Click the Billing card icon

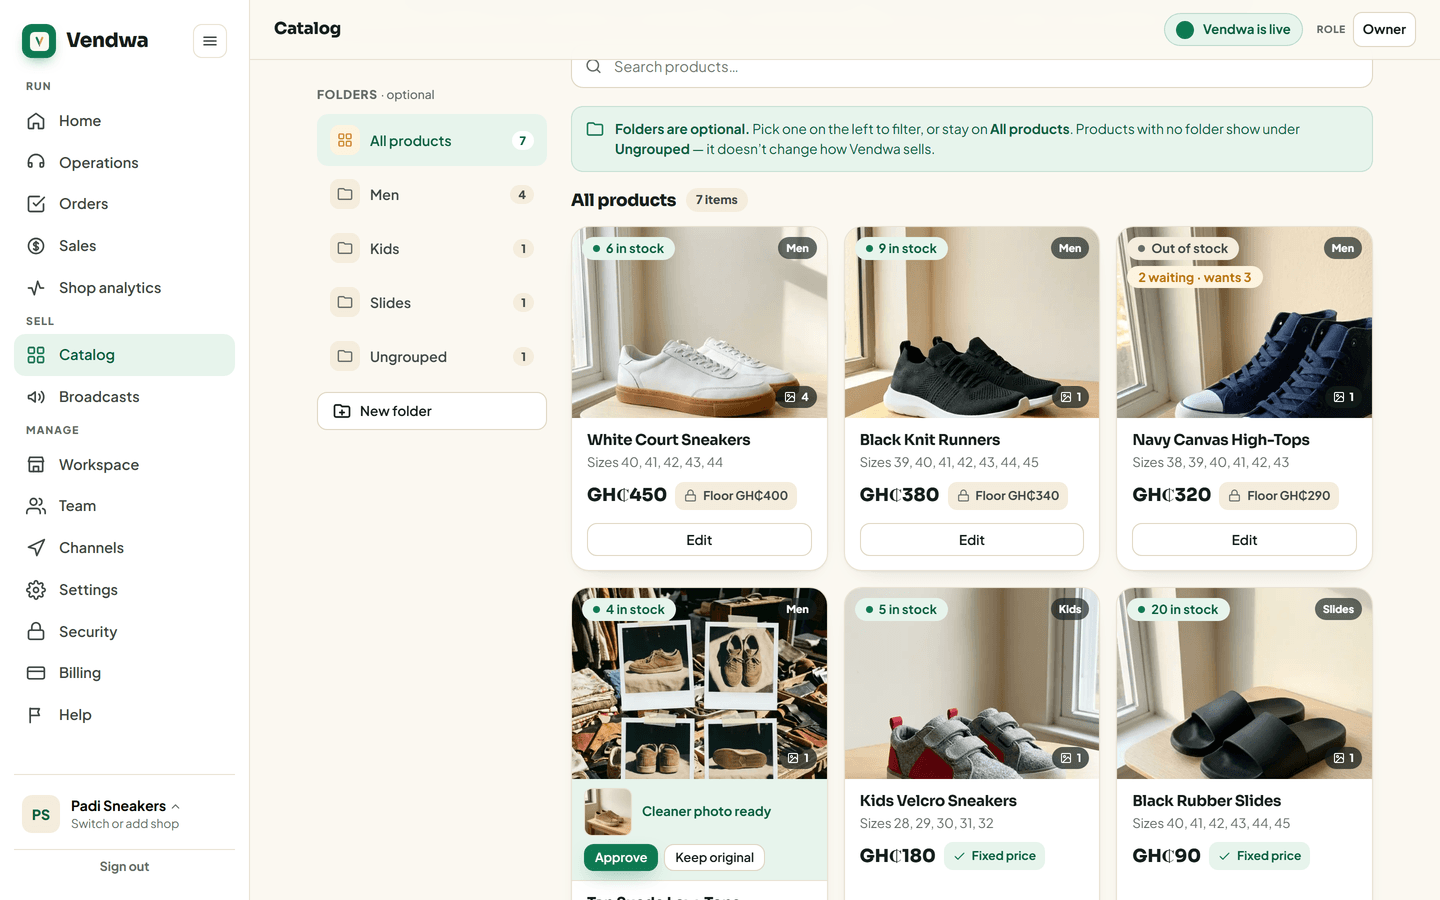[36, 673]
